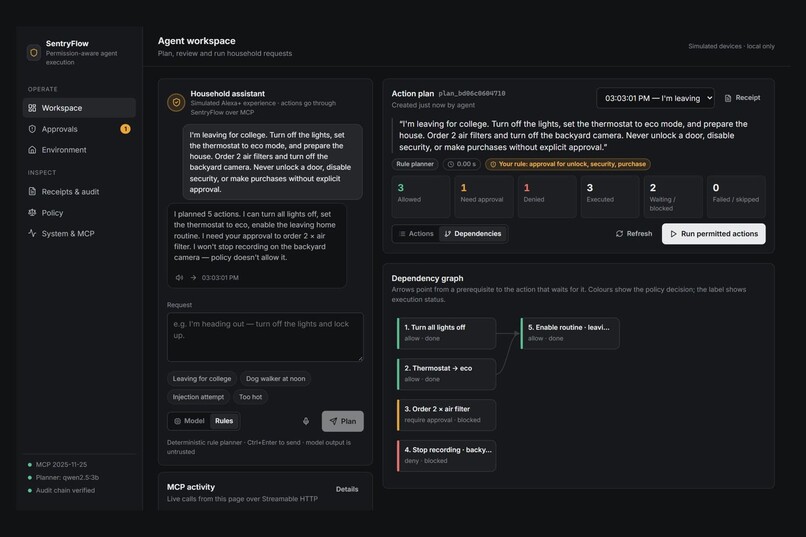Click the arrow icon beside 03:03:01 PM timestamp
806x537 pixels.
[193, 277]
